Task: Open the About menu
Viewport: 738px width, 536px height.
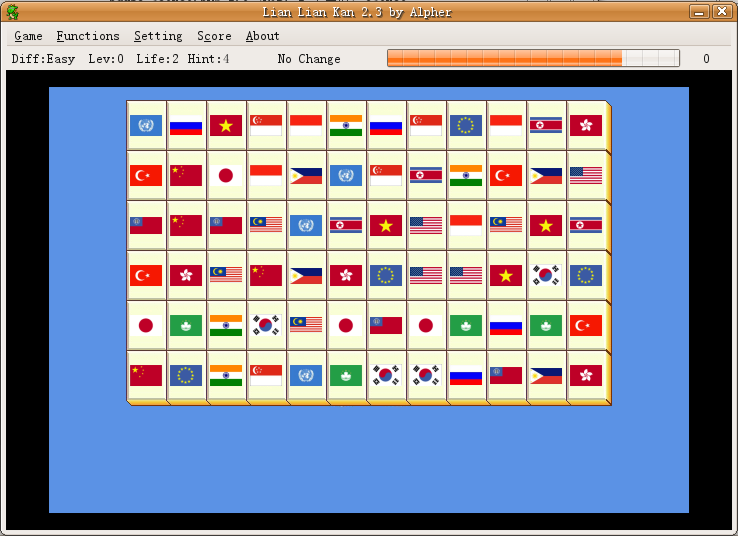Action: [x=263, y=36]
